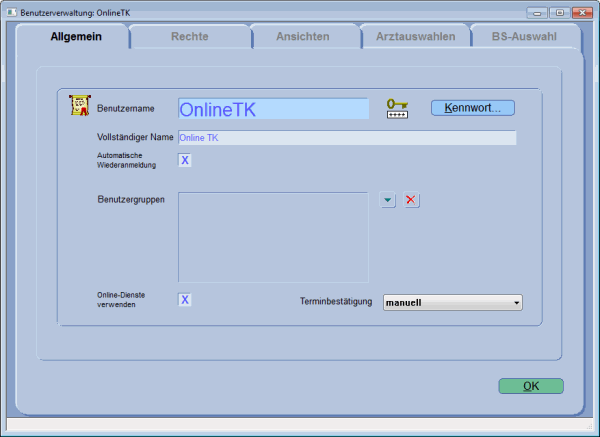This screenshot has height=437, width=600.
Task: Click inside the Benutzergruppen list box
Action: 273,237
